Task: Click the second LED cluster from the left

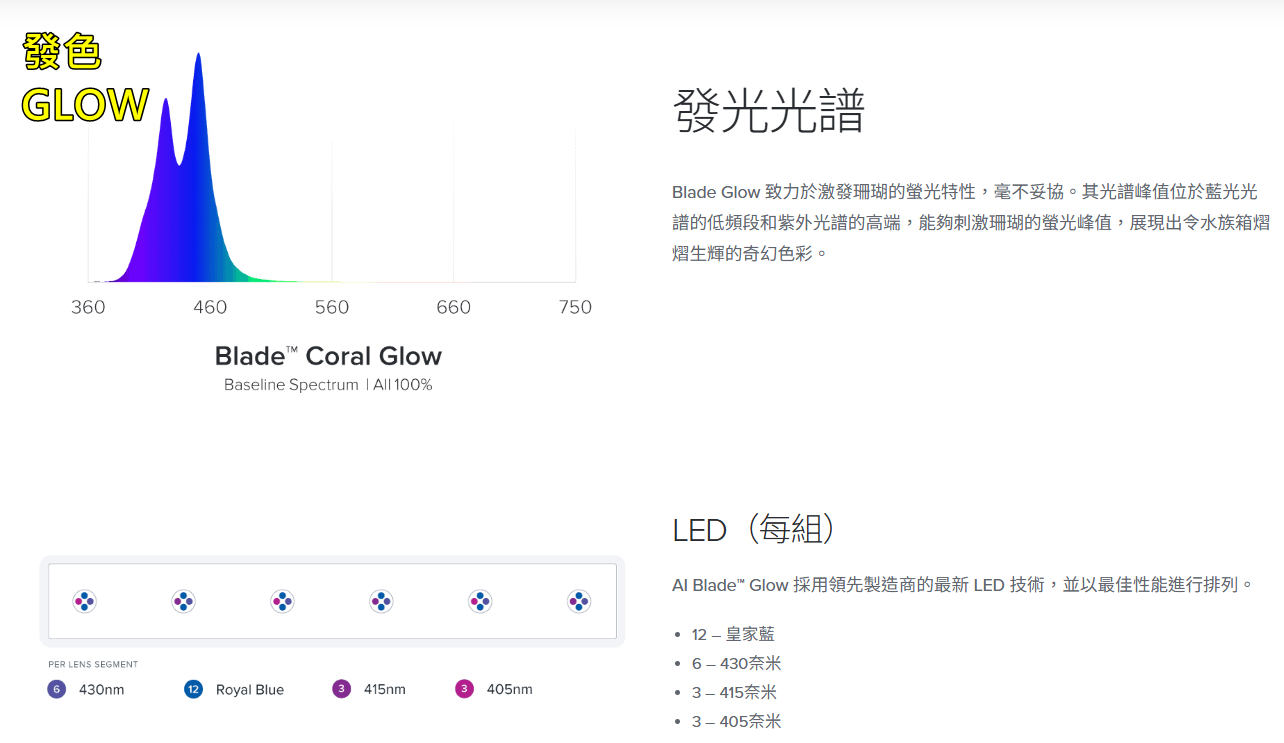Action: [x=183, y=601]
